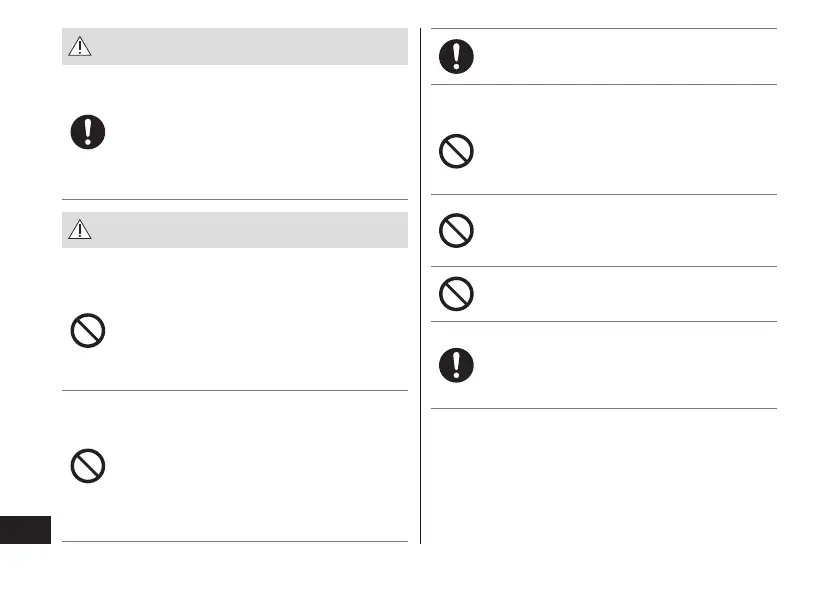Click the black tab on the page's left edge
The width and height of the screenshot is (839, 595).
click(25, 529)
